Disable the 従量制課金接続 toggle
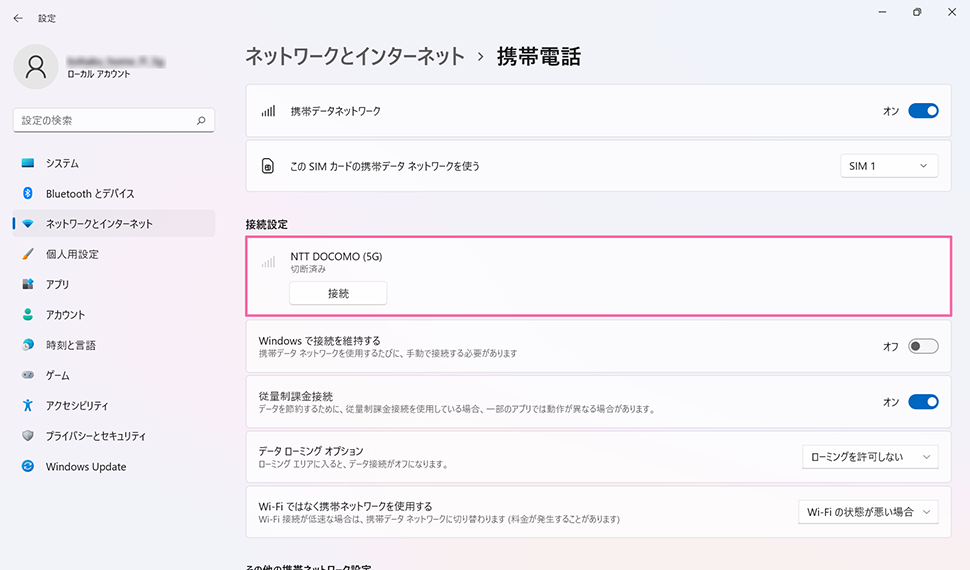The image size is (970, 570). click(922, 402)
